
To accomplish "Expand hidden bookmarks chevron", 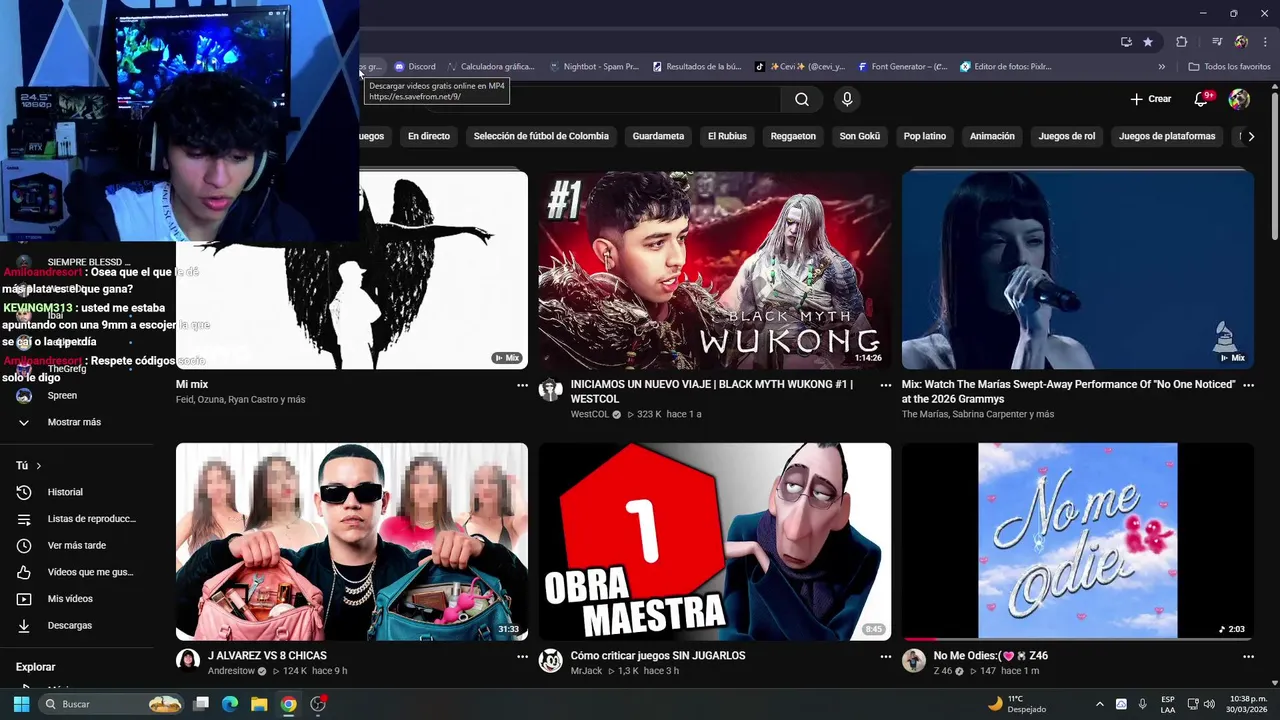I will click(1161, 67).
